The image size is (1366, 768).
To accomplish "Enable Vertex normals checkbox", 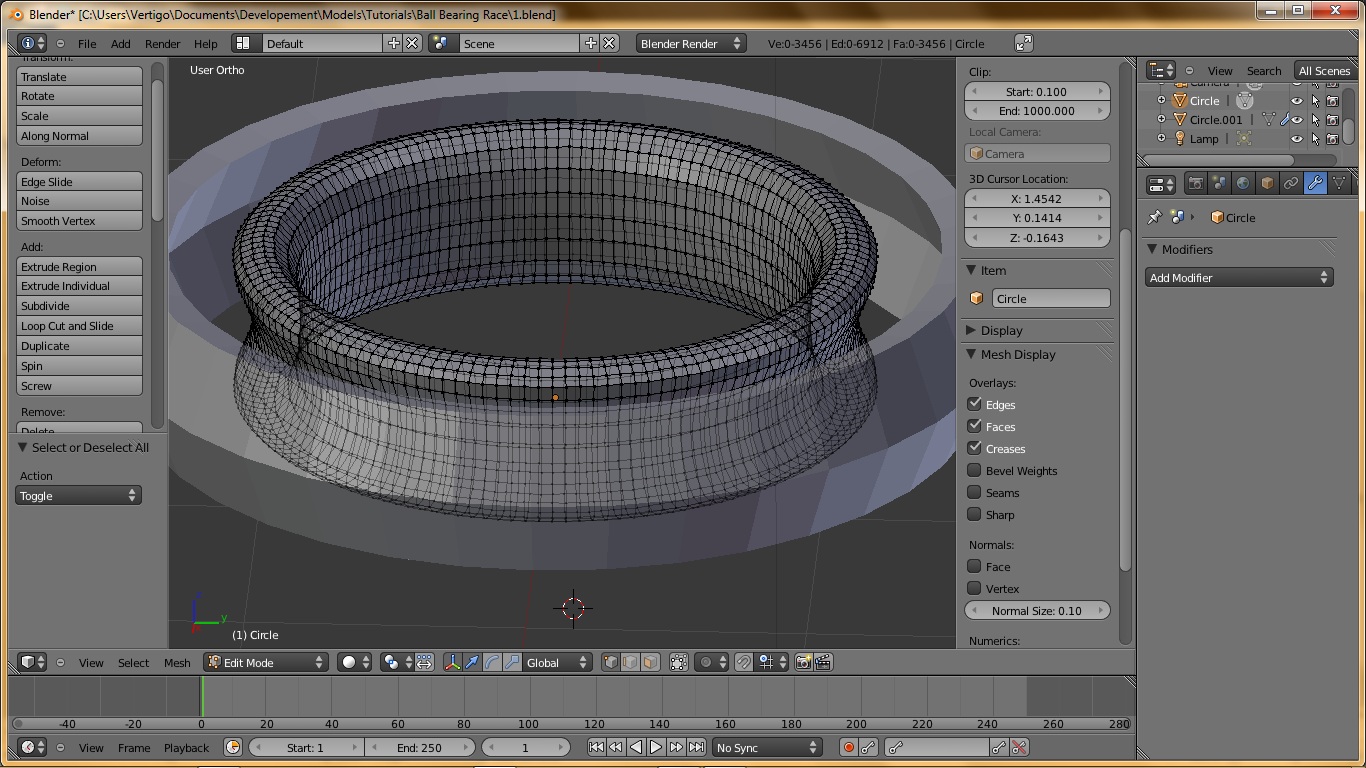I will (974, 588).
